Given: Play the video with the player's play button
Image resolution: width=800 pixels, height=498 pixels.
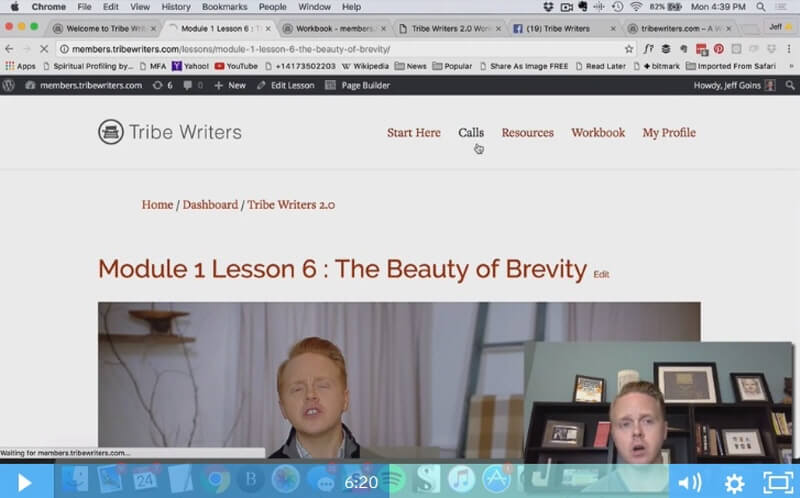Looking at the screenshot, I should point(24,482).
